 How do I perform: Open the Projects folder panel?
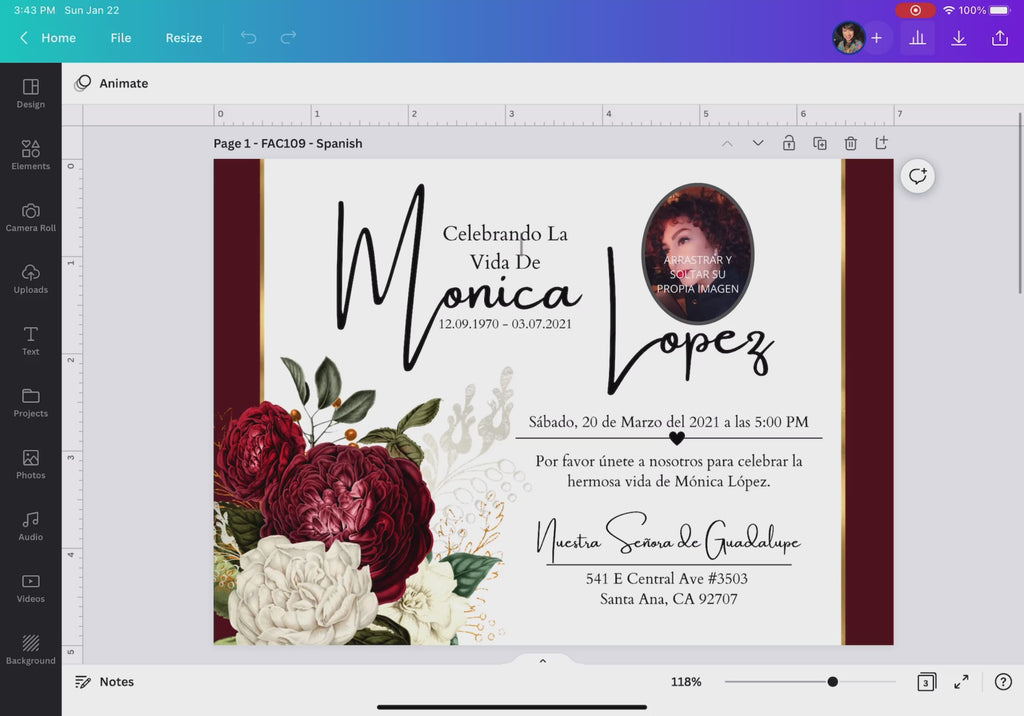[31, 402]
